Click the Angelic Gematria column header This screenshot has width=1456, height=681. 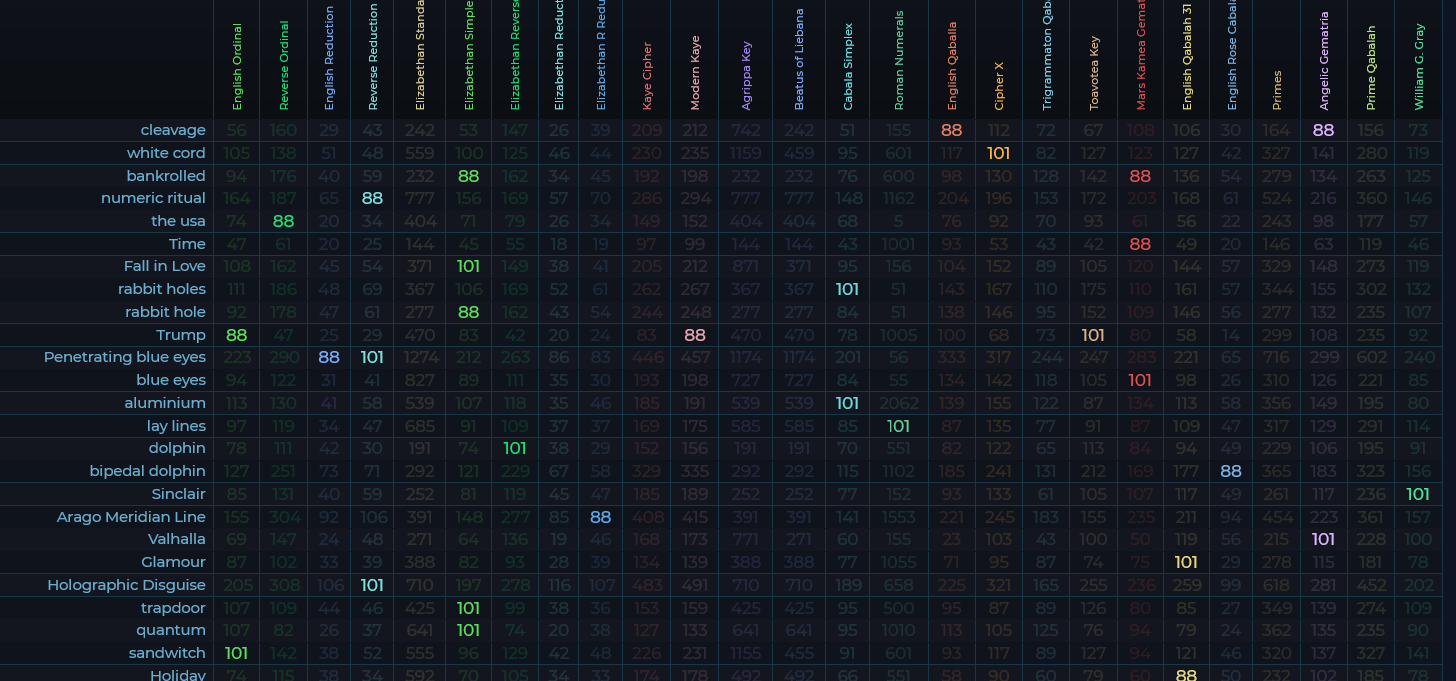click(x=1324, y=60)
